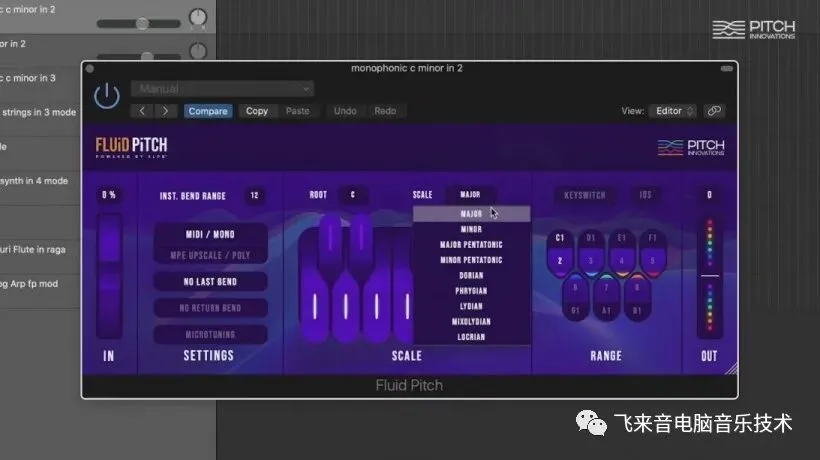Click the first black key in scale keyboard
Viewport: 820px width, 460px height.
coord(330,243)
